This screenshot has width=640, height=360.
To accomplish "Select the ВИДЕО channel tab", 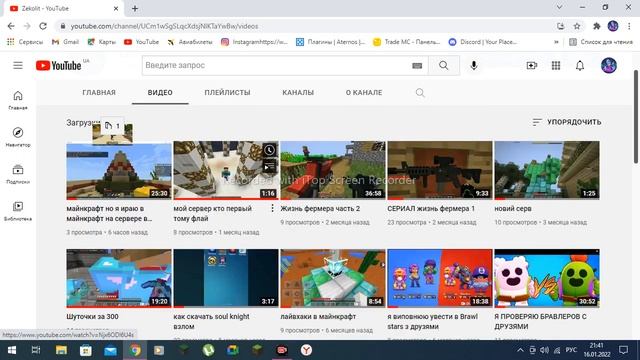I will point(160,93).
